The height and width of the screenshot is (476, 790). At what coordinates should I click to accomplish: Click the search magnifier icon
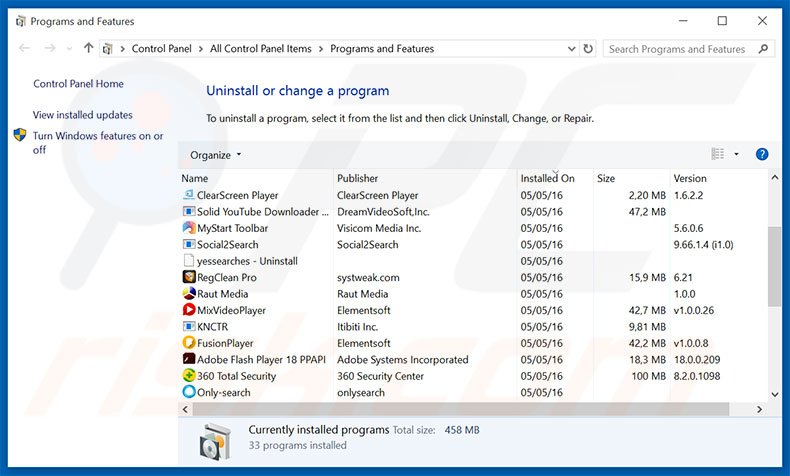pyautogui.click(x=763, y=49)
